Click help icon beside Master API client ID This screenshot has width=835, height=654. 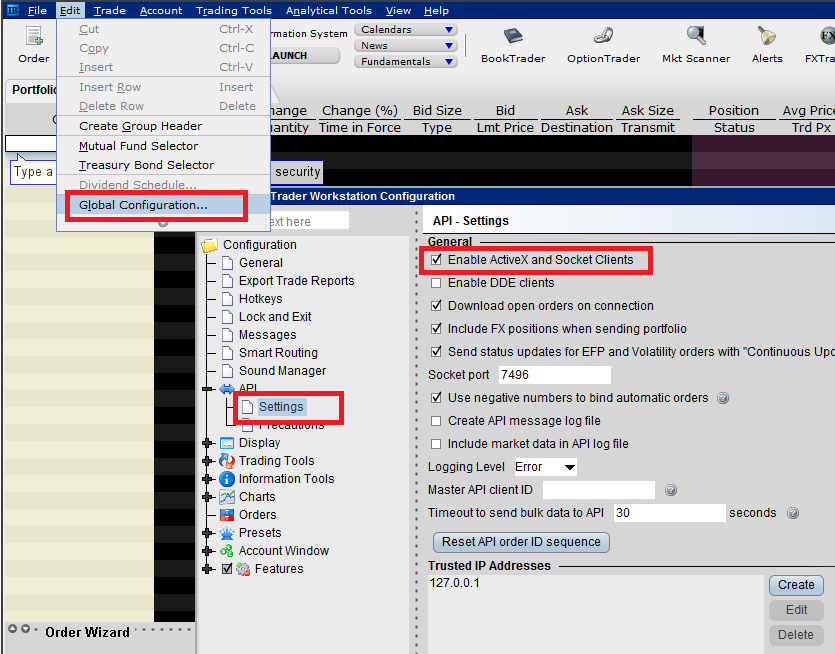pyautogui.click(x=671, y=490)
